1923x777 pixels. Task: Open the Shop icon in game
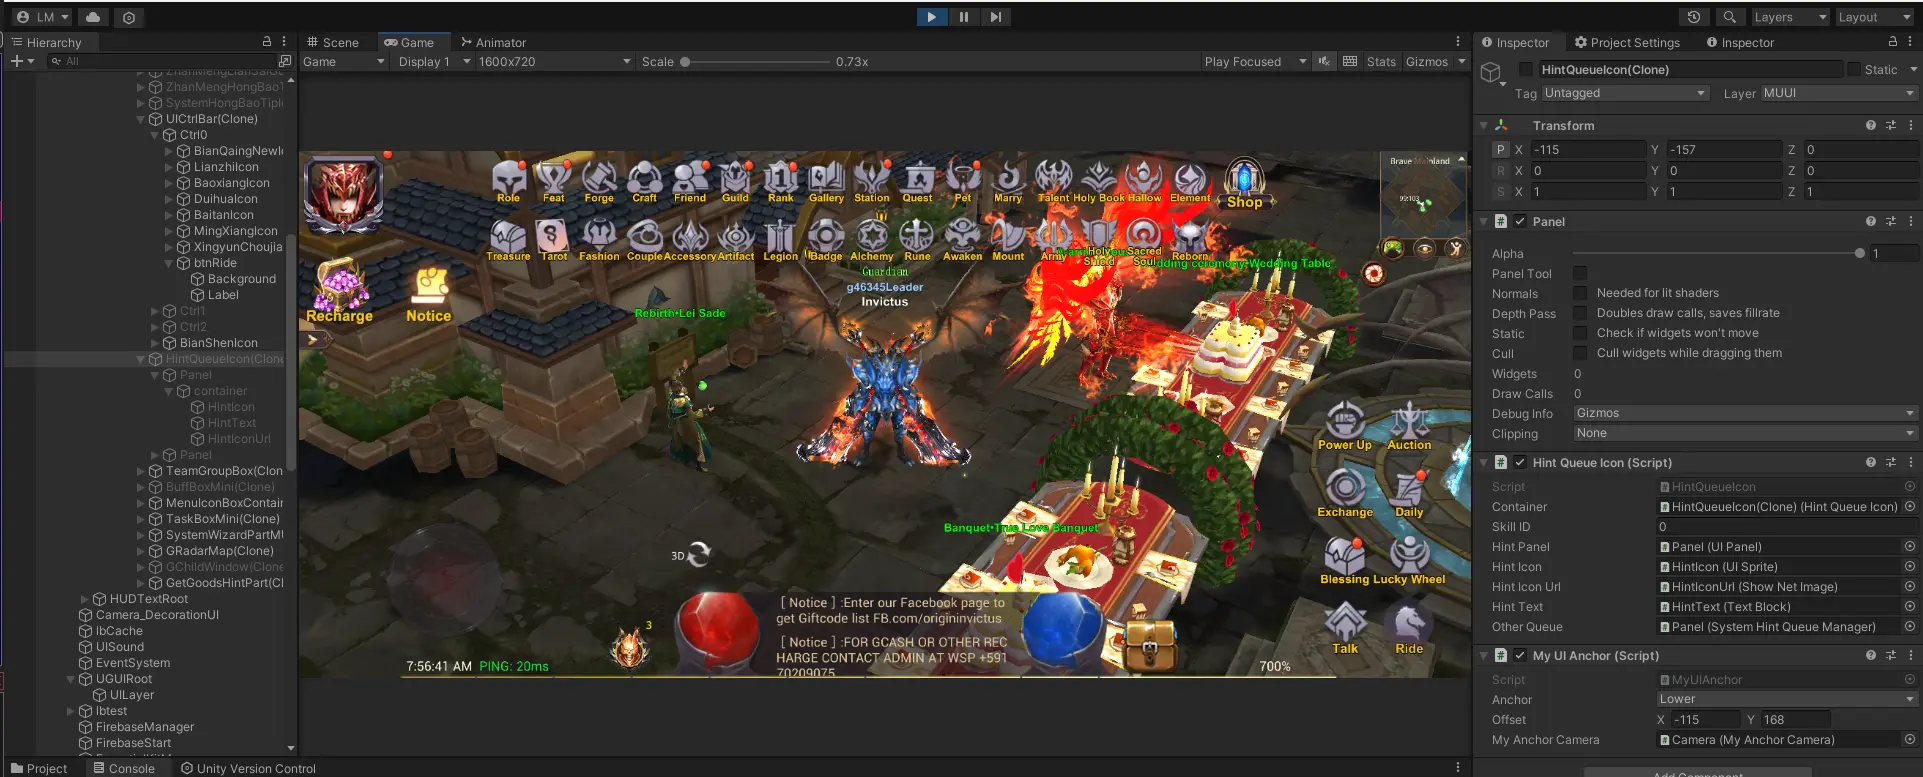pyautogui.click(x=1245, y=185)
